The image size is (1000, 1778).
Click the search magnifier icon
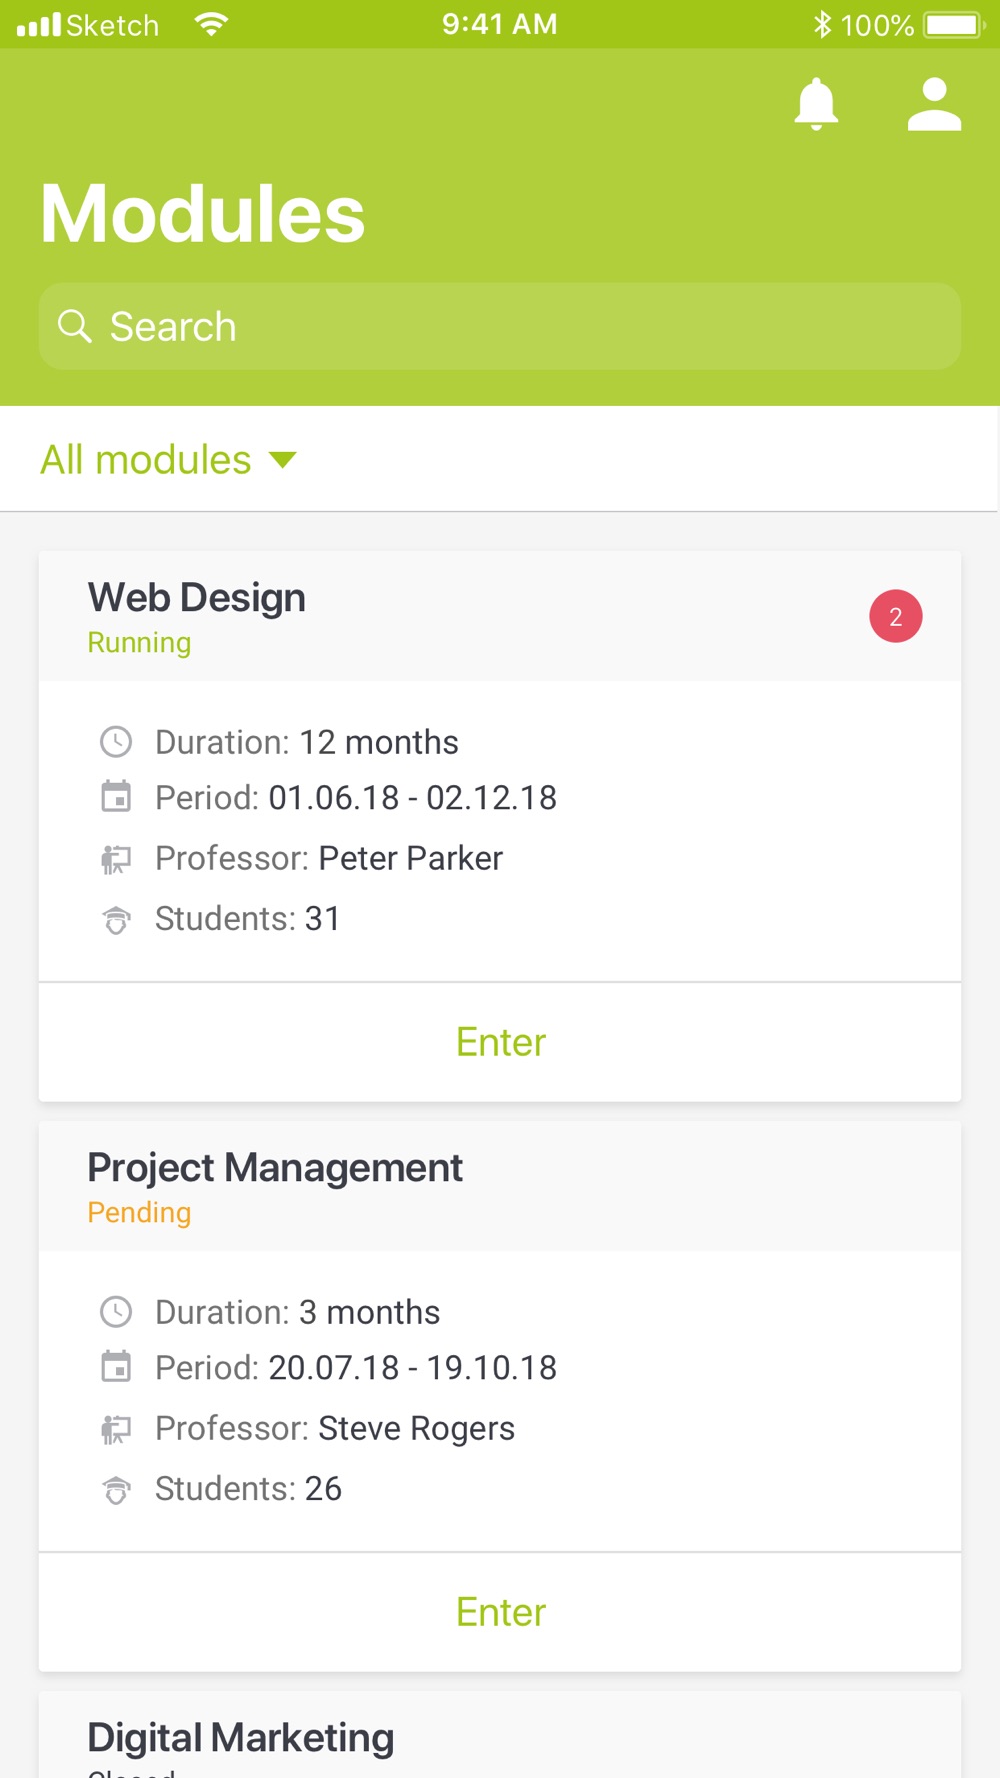pyautogui.click(x=75, y=326)
